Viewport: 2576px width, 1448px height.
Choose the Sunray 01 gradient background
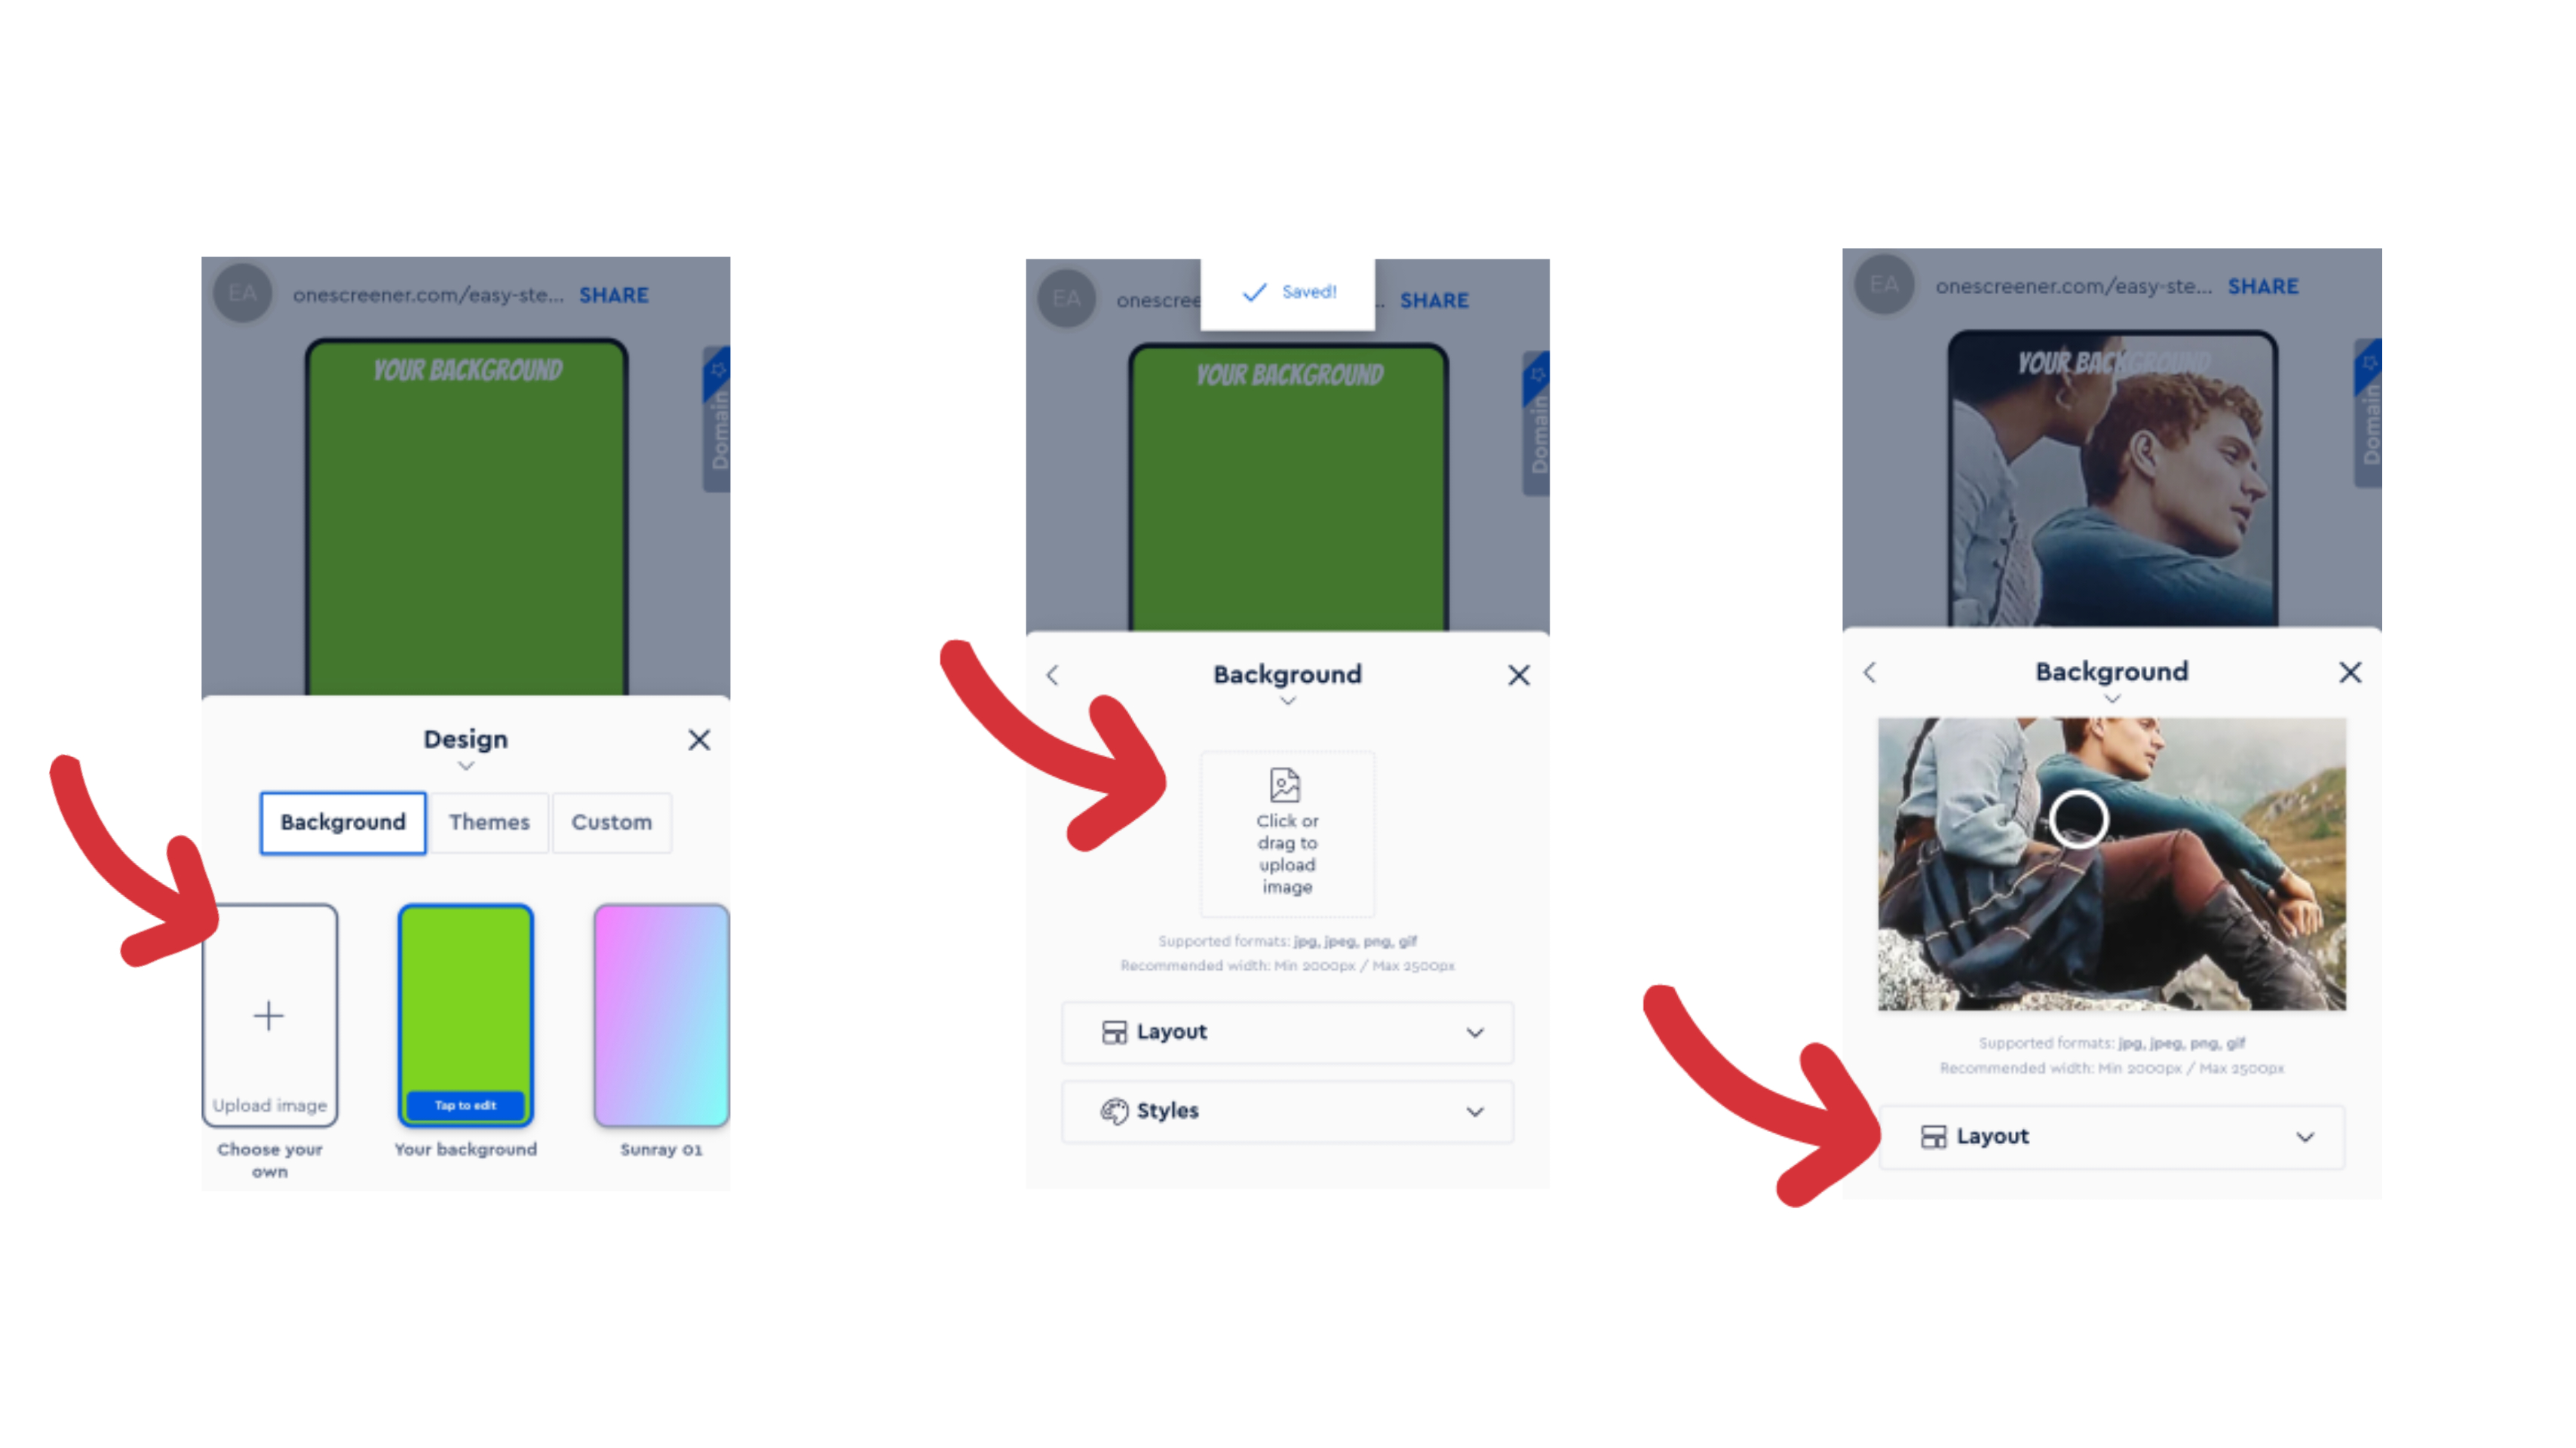(x=661, y=1014)
